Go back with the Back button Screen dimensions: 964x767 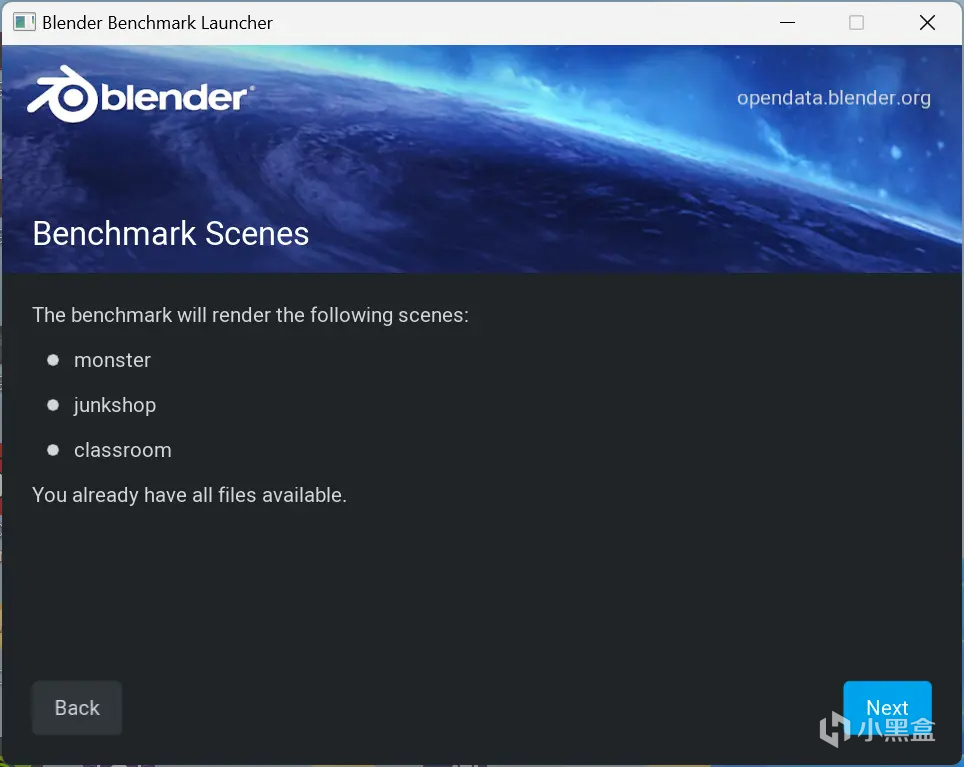[77, 707]
